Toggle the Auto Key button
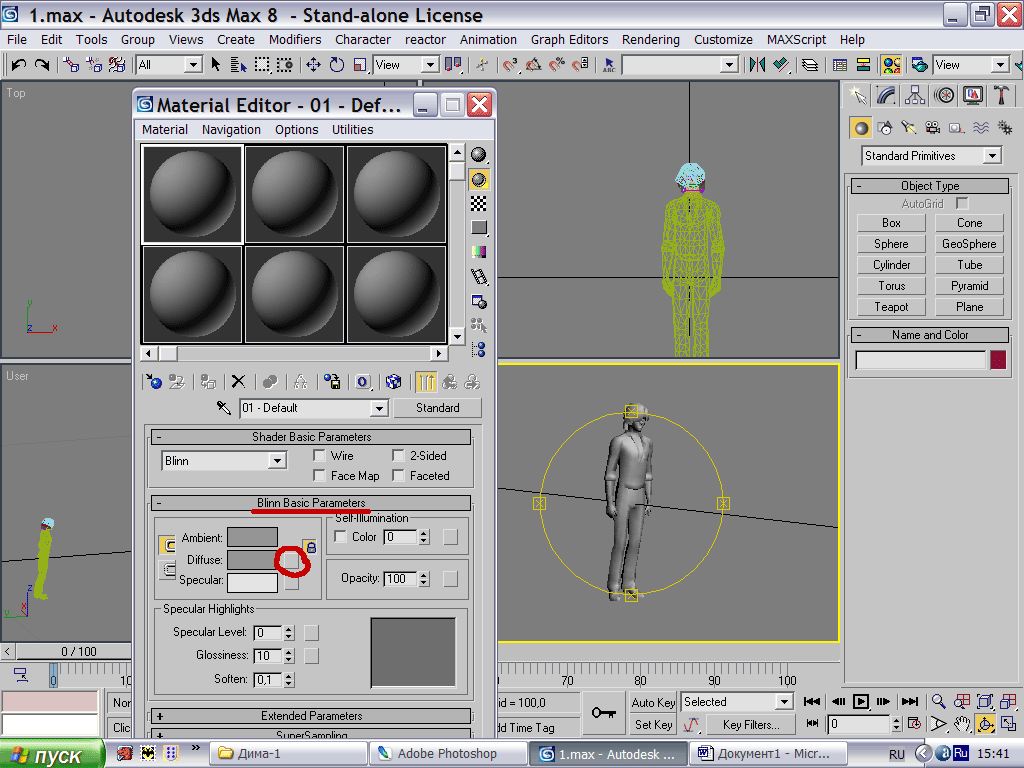 (x=653, y=703)
